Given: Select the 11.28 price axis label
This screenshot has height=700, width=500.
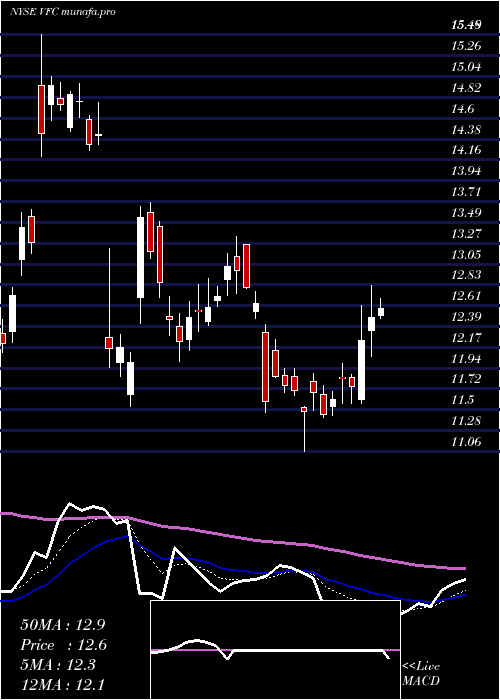Looking at the screenshot, I should point(466,421).
